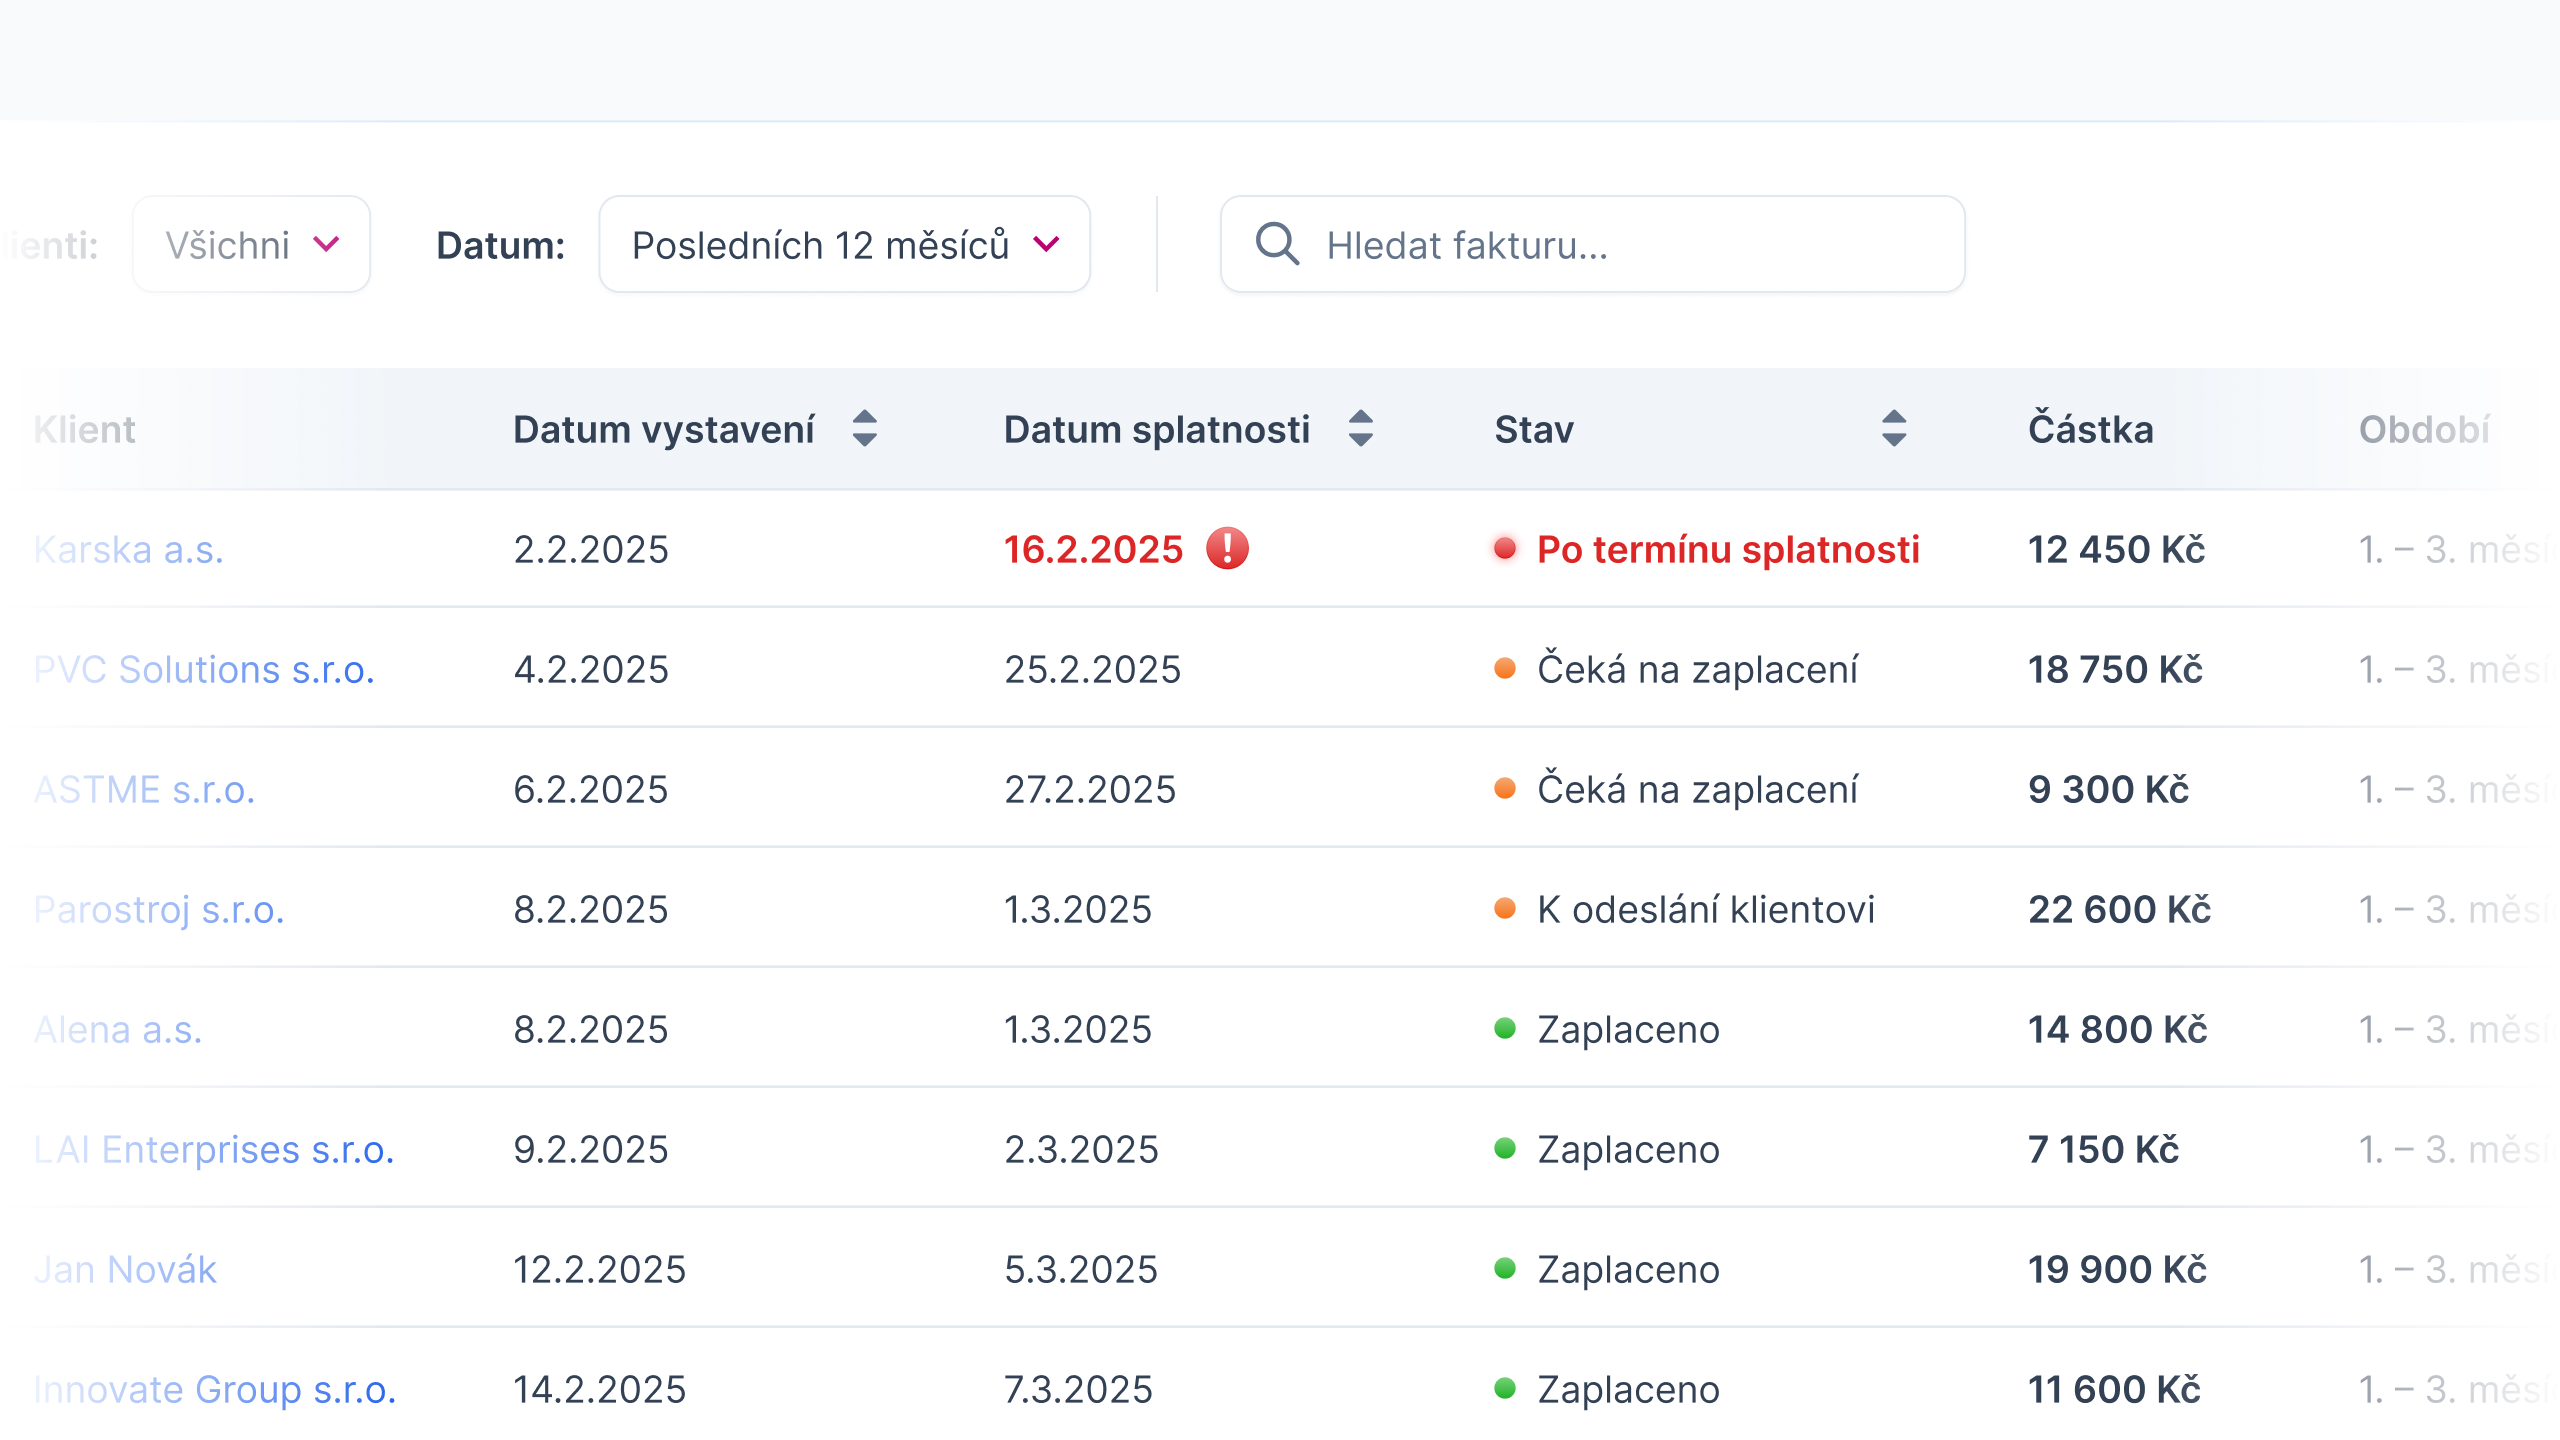Open the PVC Solutions s.r.o. client page

point(205,668)
